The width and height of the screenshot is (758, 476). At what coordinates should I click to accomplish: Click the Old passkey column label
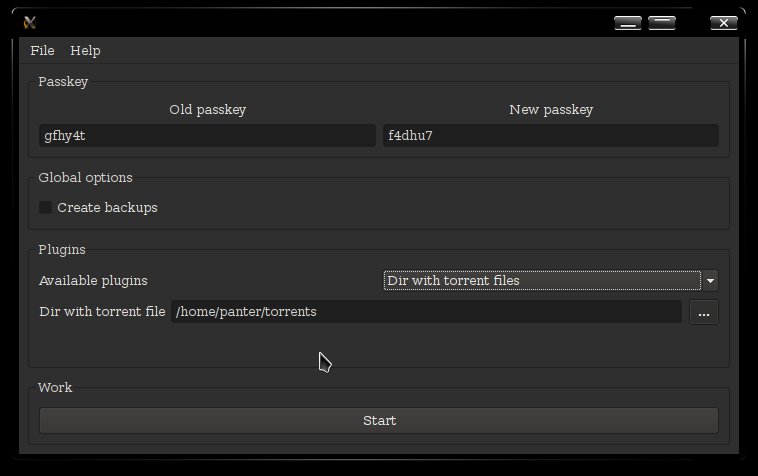(207, 110)
